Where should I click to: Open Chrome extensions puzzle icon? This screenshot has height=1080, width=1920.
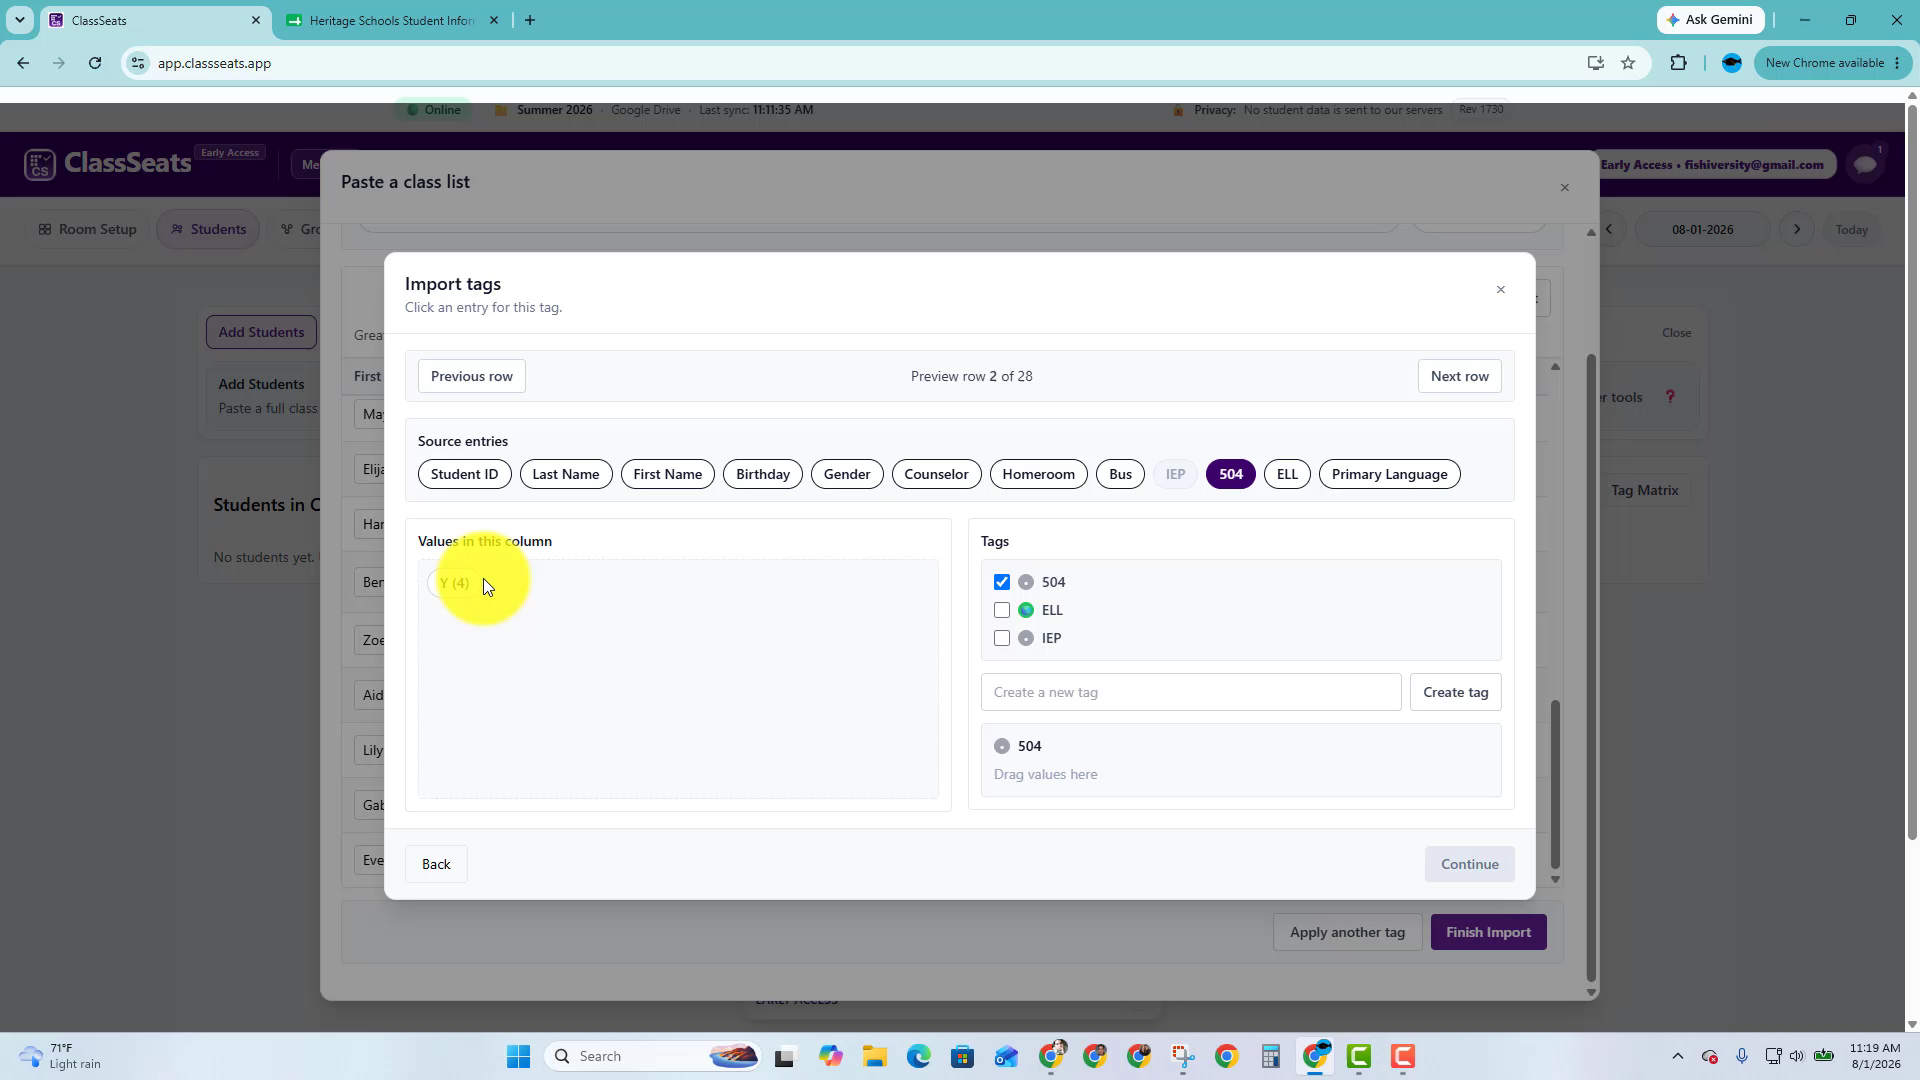click(1678, 63)
